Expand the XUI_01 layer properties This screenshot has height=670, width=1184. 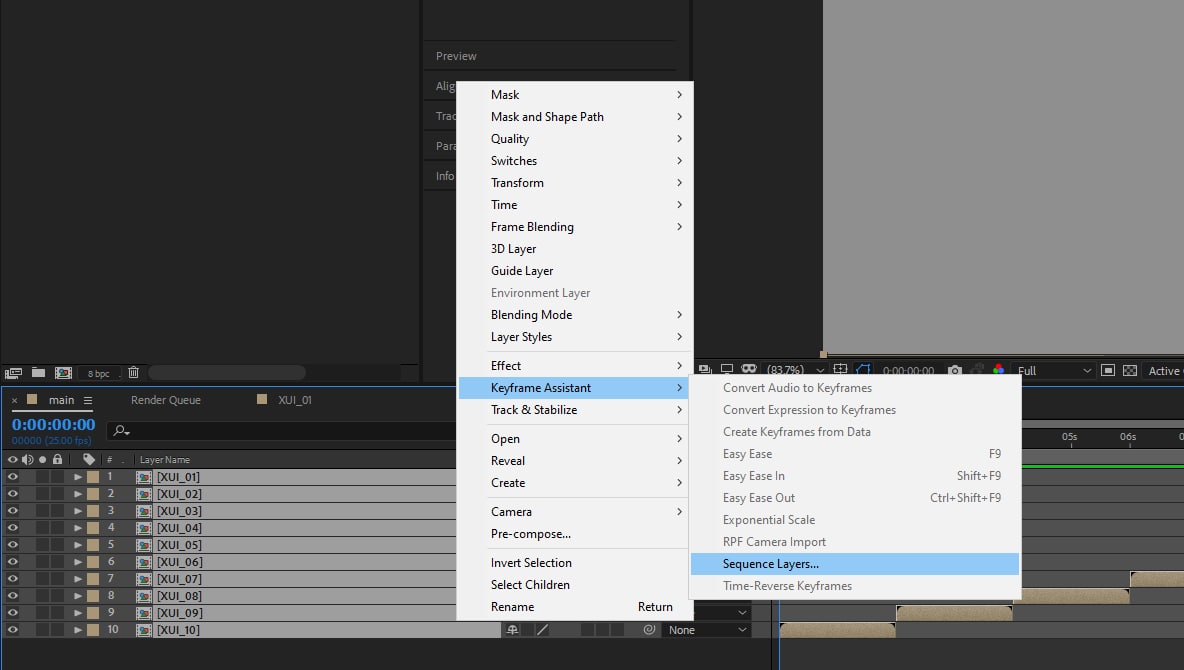pos(78,477)
